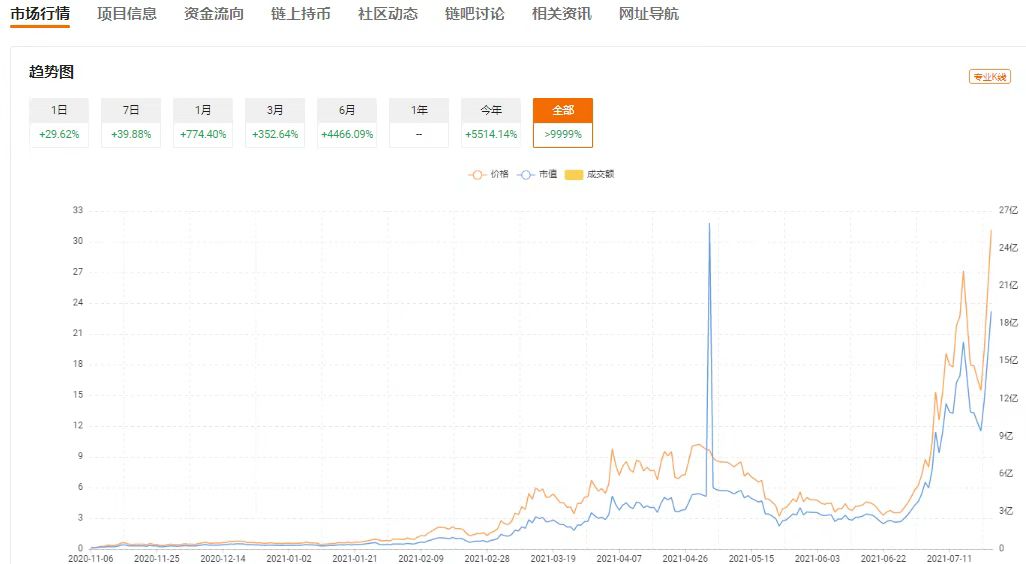Click the 2021-02-09 axis date label

(421, 559)
